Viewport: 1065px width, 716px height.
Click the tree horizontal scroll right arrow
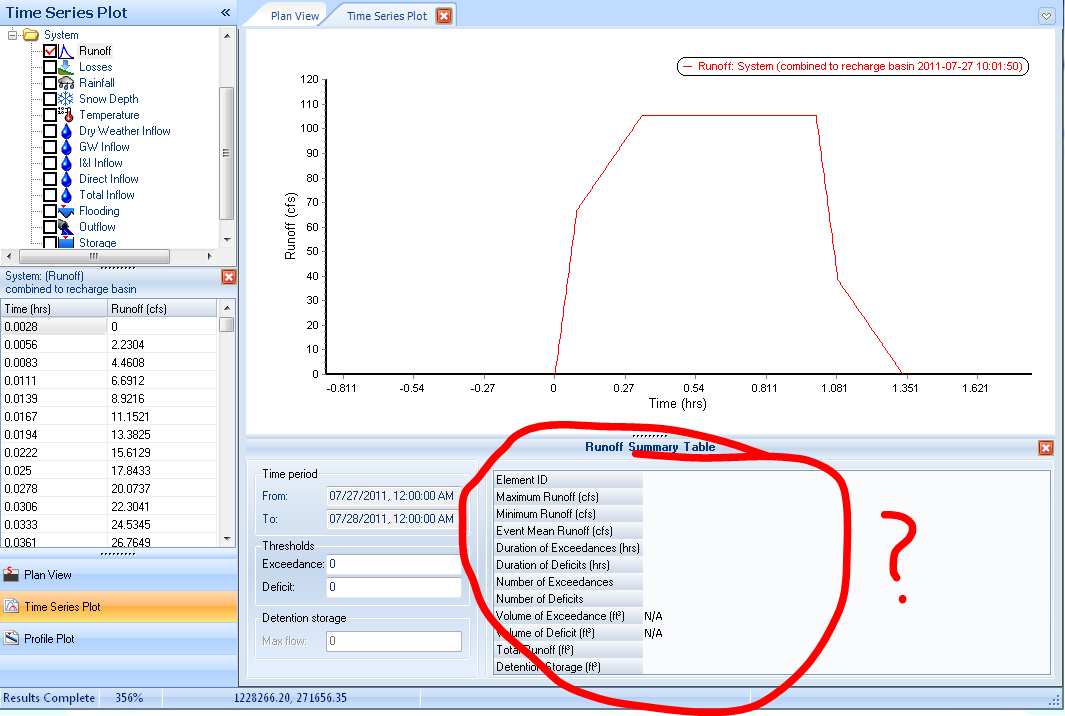[x=209, y=256]
